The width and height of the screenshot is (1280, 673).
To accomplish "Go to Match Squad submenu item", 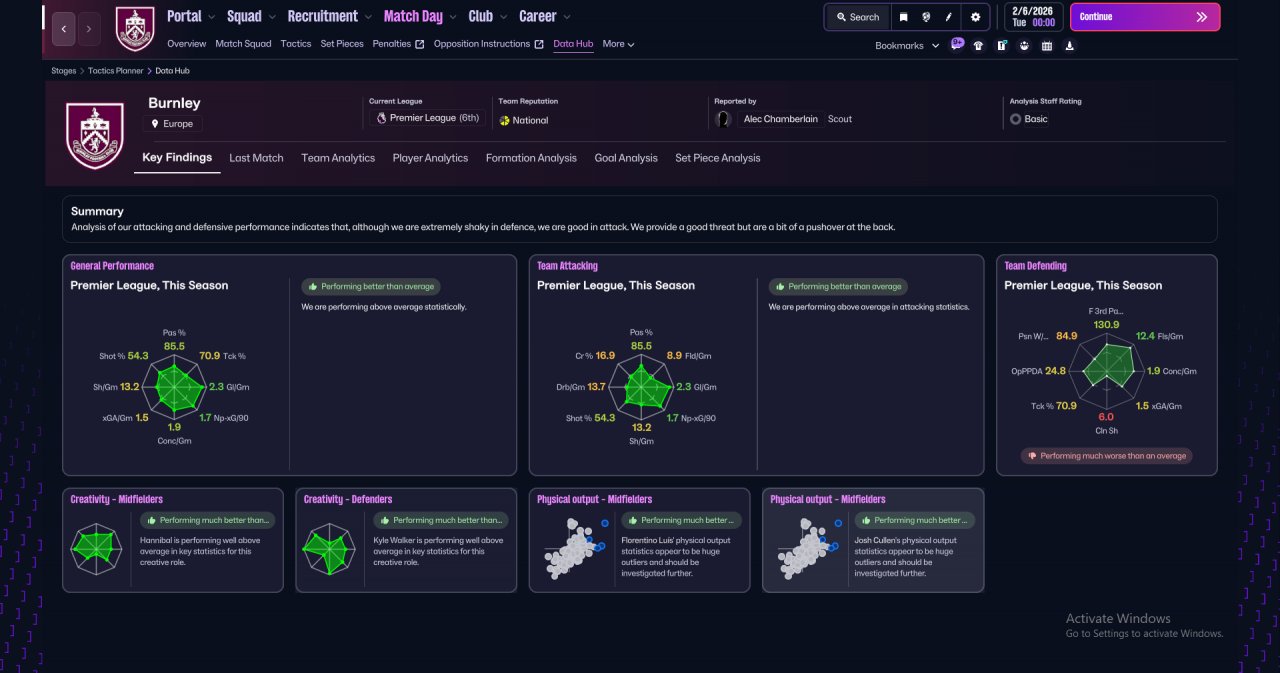I will click(x=243, y=44).
